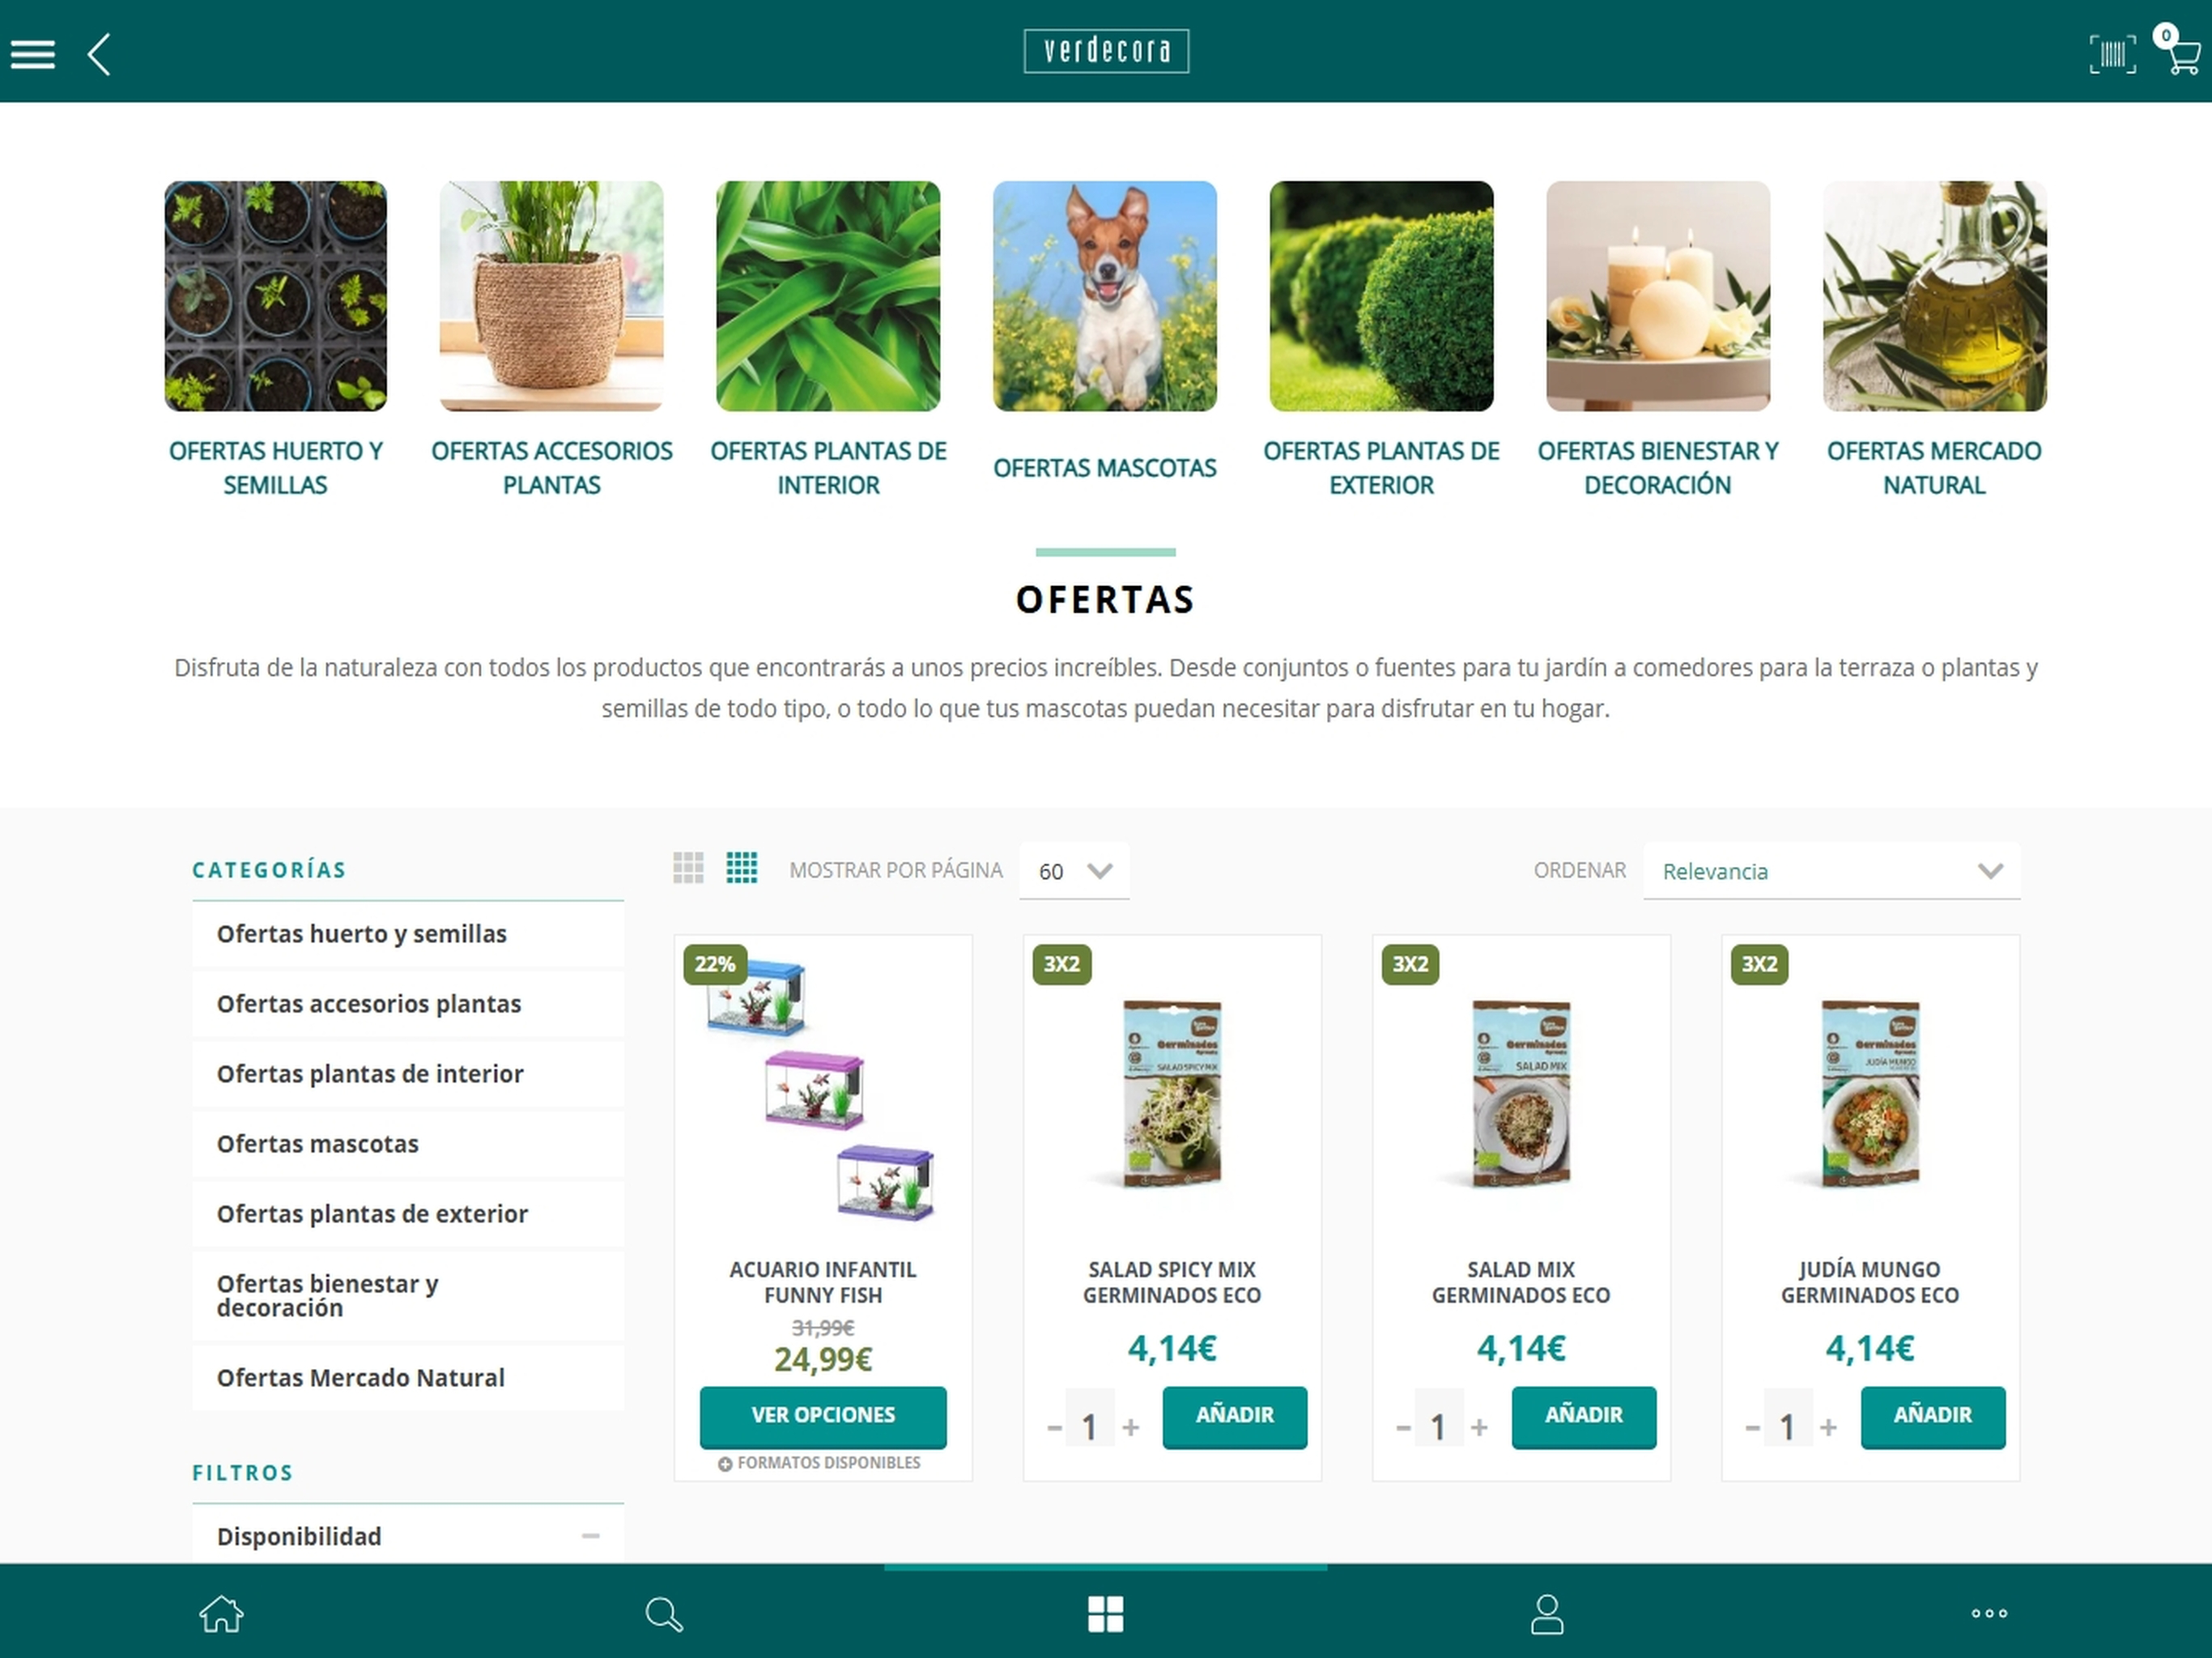Open the Mostrar por página 60 dropdown
Viewport: 2212px width, 1658px height.
(1074, 871)
